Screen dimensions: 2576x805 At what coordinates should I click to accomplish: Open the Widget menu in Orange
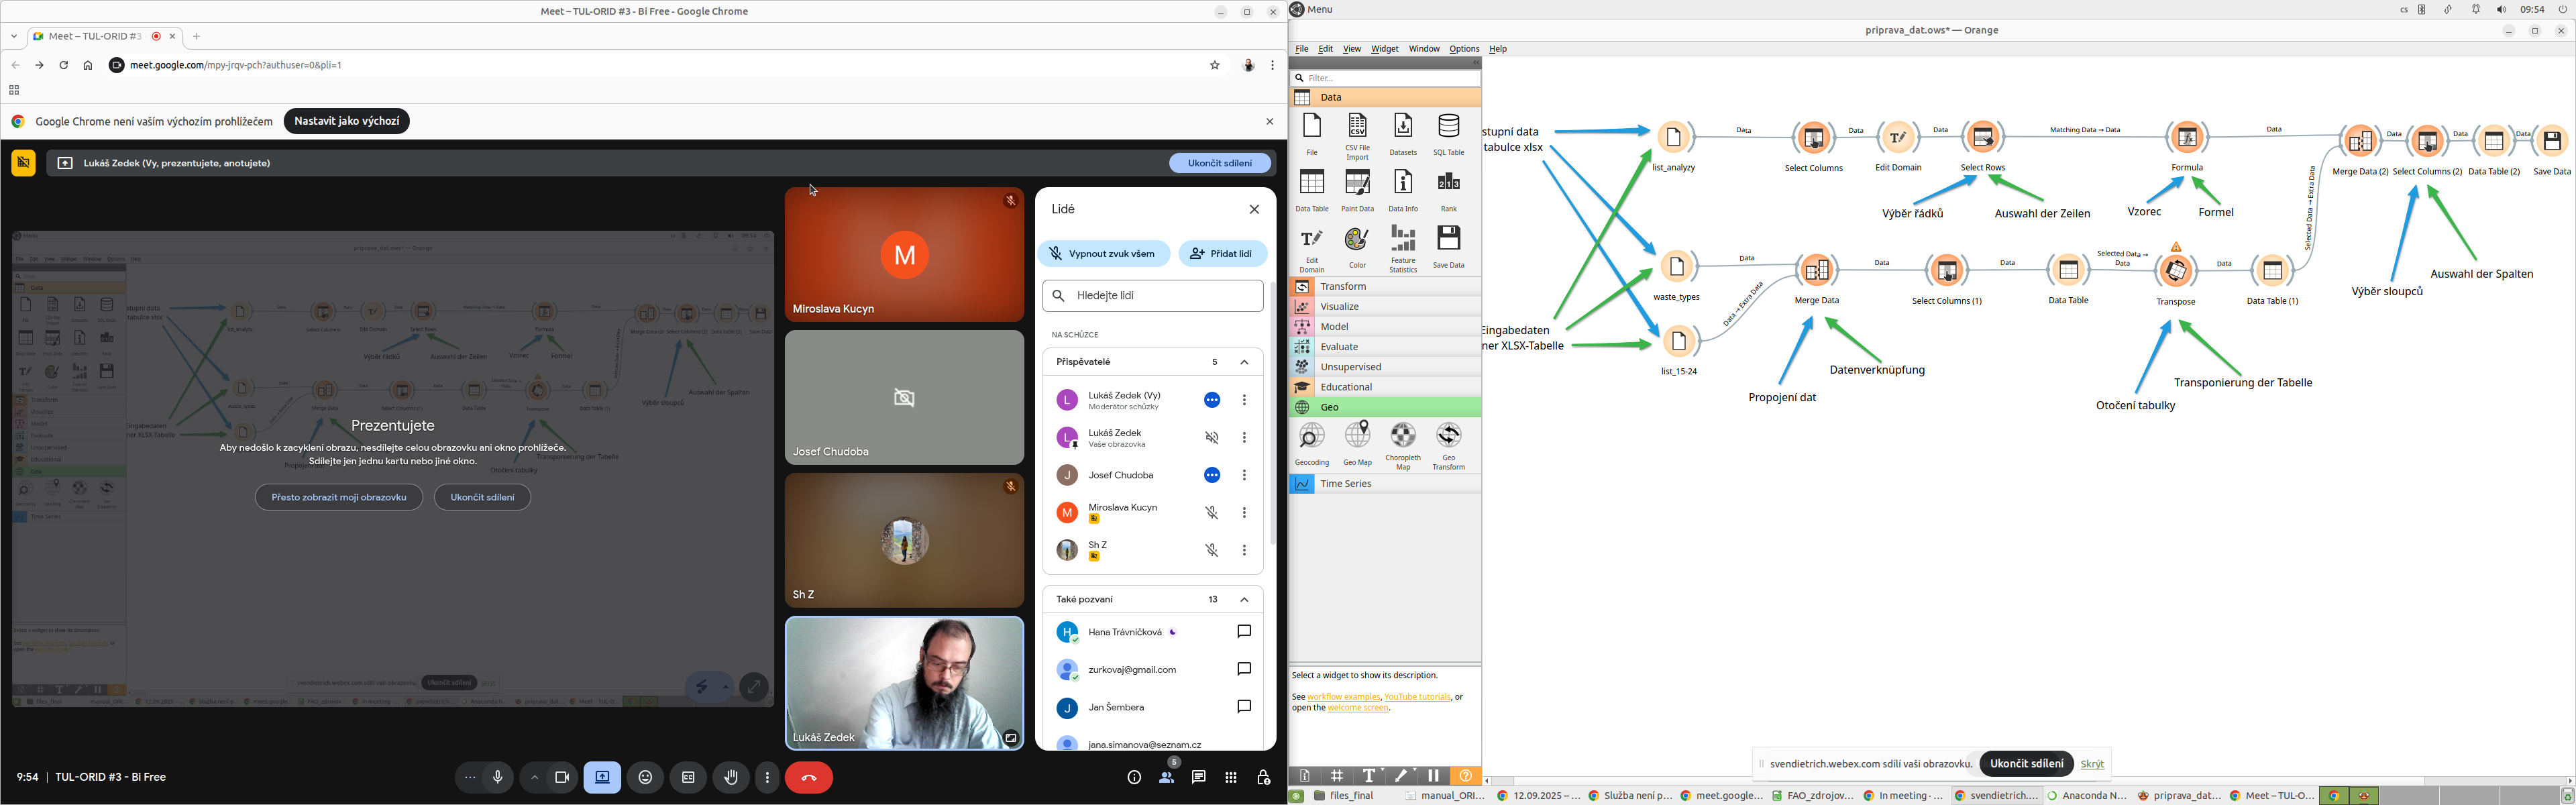(x=1384, y=49)
